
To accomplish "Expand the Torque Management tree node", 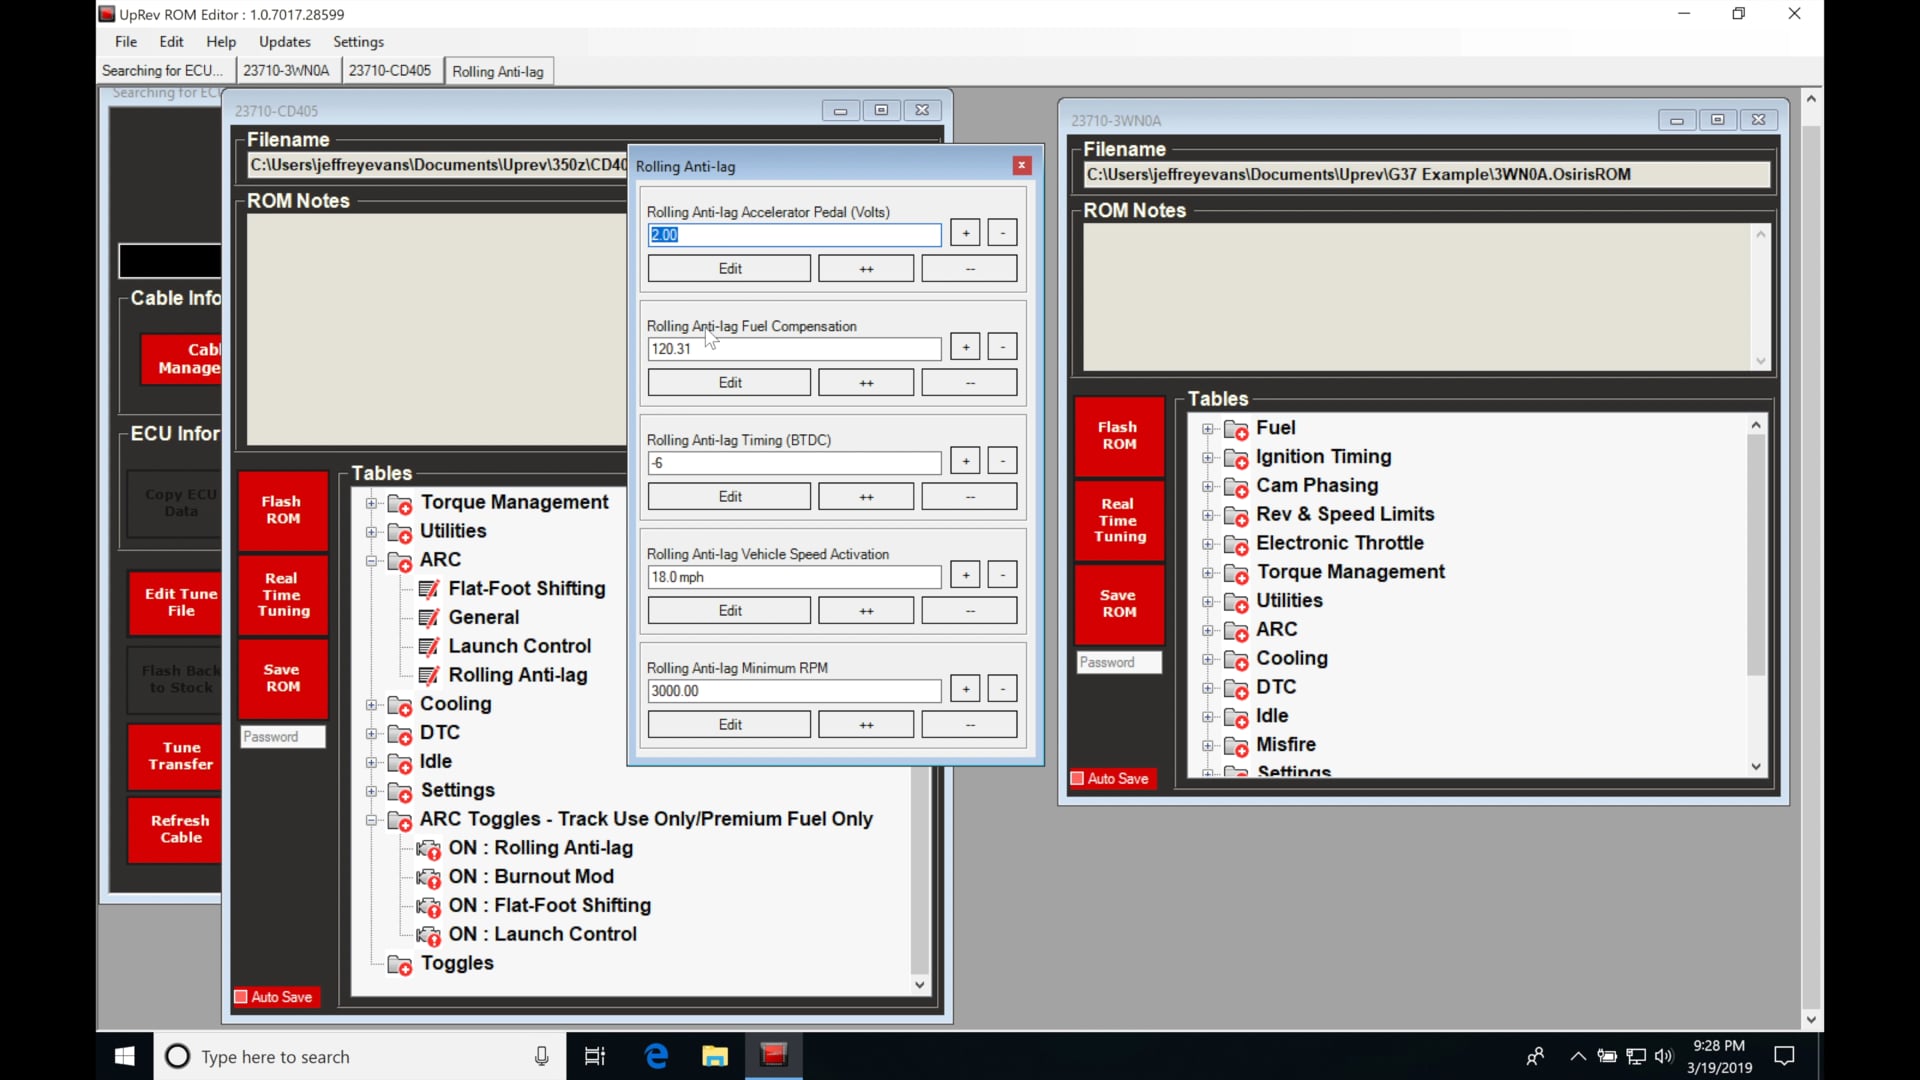I will pyautogui.click(x=373, y=503).
